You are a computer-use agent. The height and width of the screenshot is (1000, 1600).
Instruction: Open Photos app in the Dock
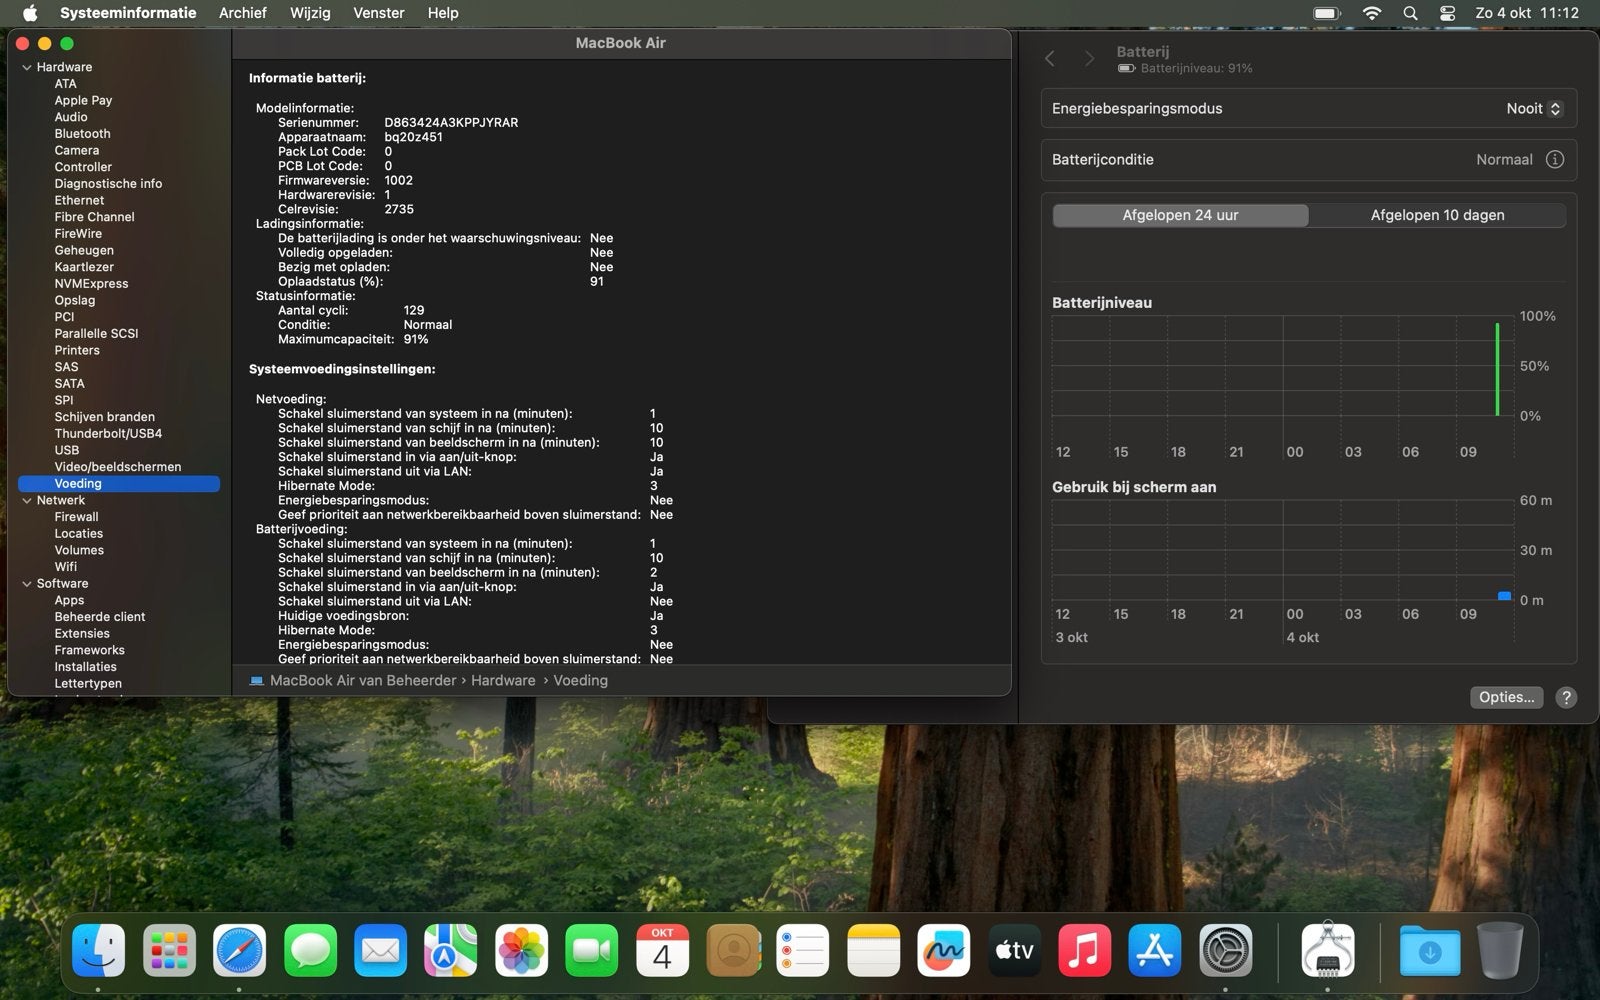pyautogui.click(x=522, y=950)
